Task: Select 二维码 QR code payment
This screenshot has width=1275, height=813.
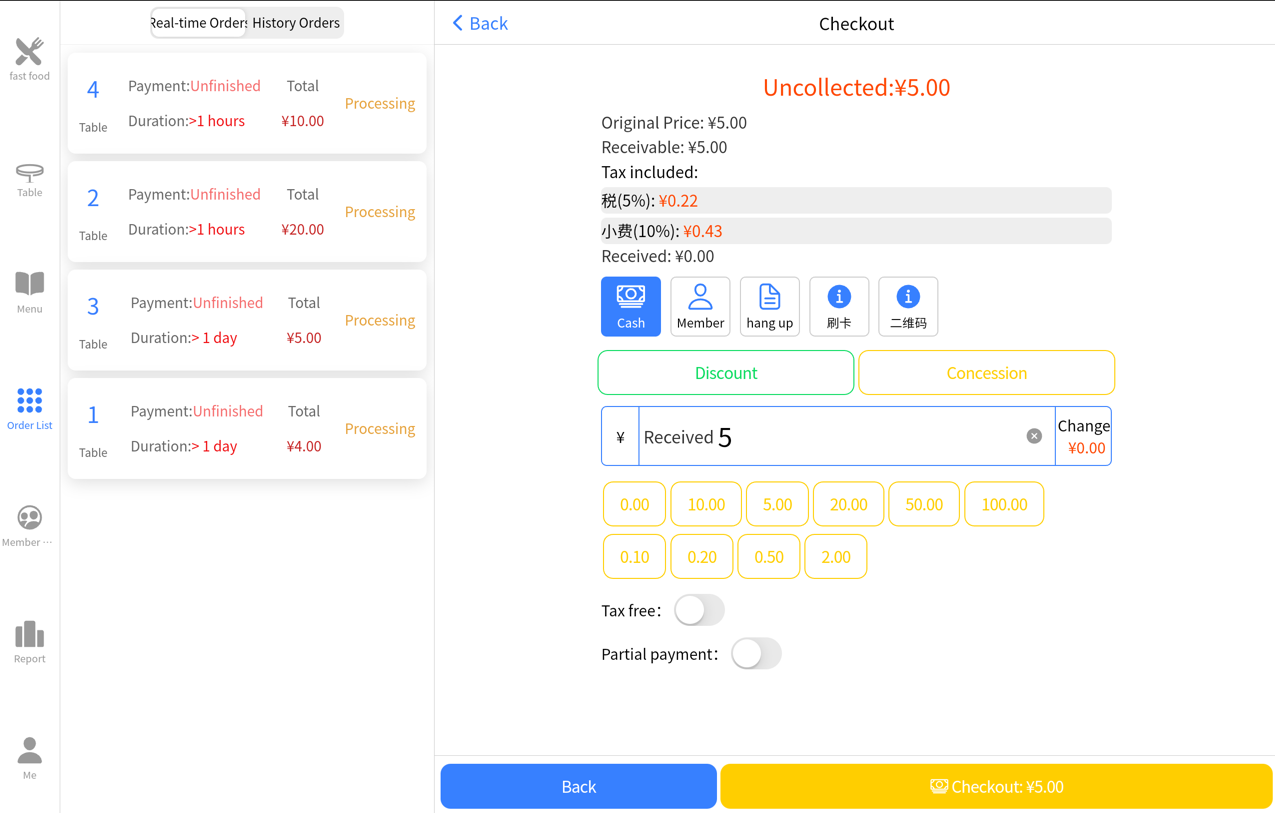Action: (x=908, y=306)
